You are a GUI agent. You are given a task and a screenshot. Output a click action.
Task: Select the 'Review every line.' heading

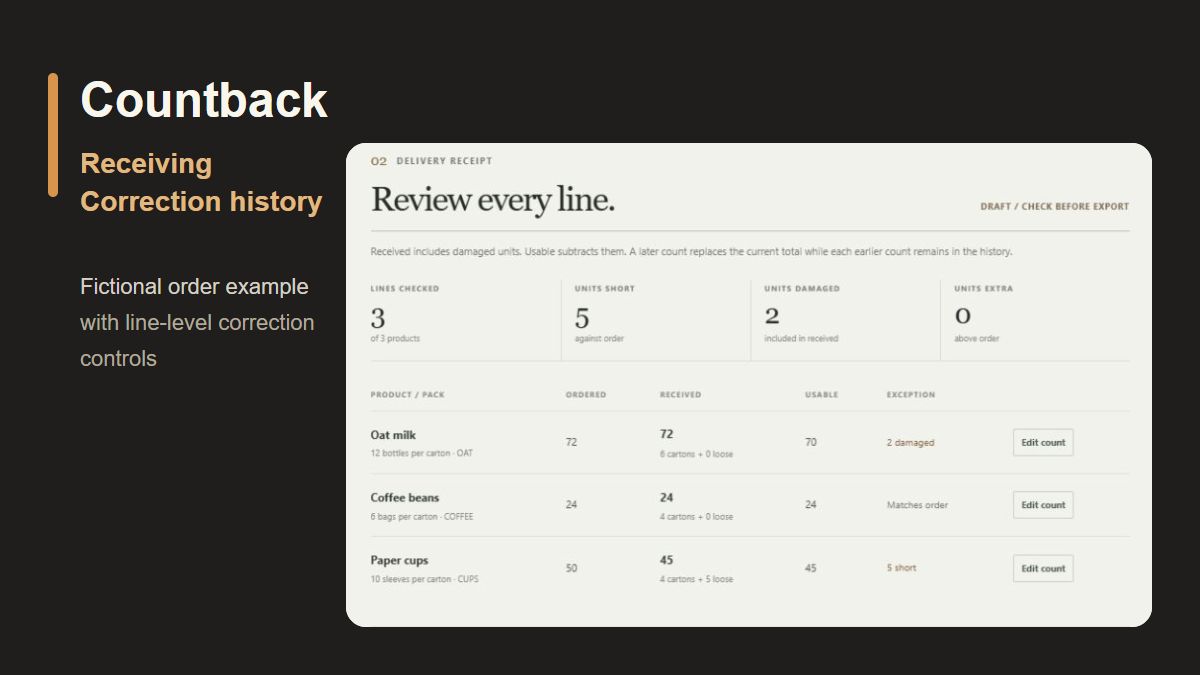pos(493,200)
